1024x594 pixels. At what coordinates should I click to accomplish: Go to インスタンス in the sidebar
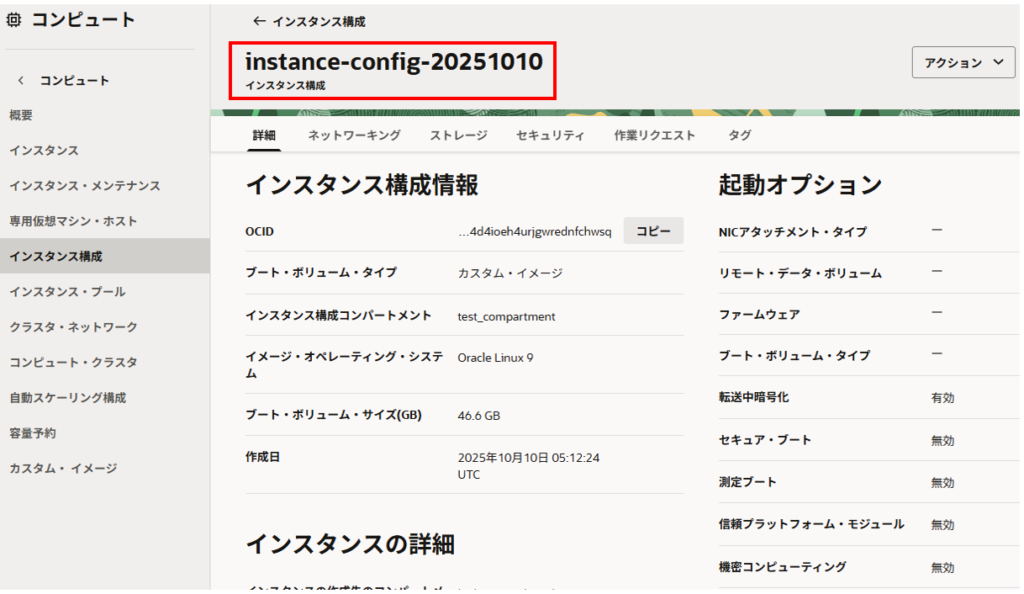(x=44, y=150)
